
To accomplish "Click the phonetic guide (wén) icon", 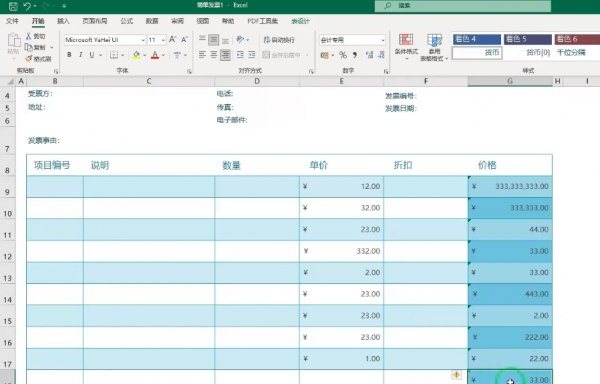I will [177, 55].
